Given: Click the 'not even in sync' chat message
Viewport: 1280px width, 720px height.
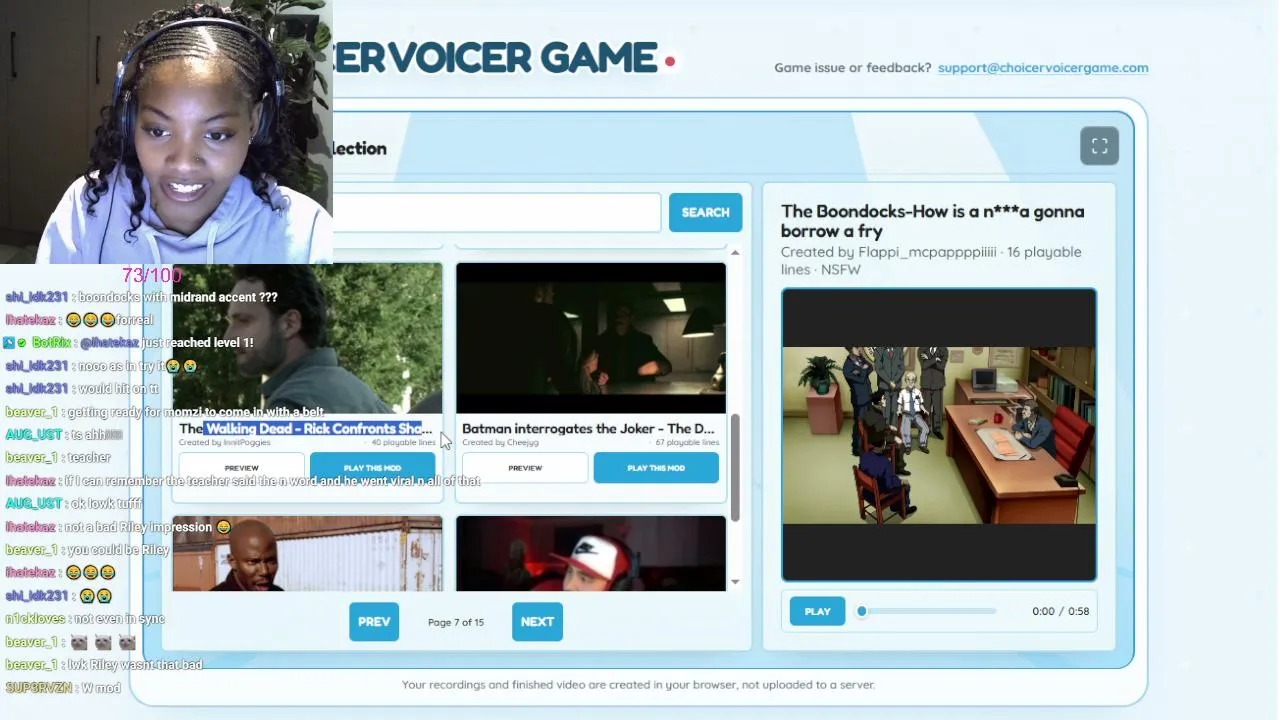Looking at the screenshot, I should click(x=119, y=619).
